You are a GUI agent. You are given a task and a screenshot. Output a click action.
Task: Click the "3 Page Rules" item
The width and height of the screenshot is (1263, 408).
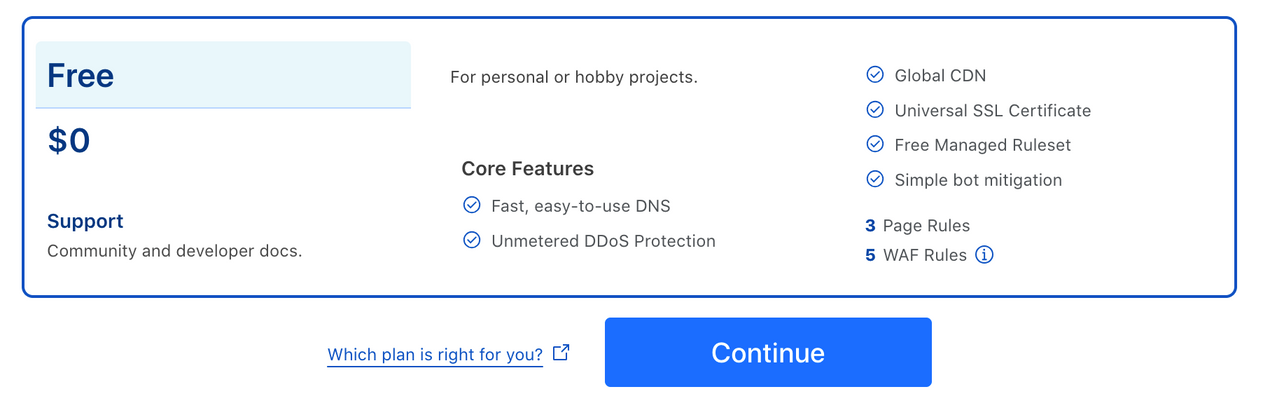917,226
